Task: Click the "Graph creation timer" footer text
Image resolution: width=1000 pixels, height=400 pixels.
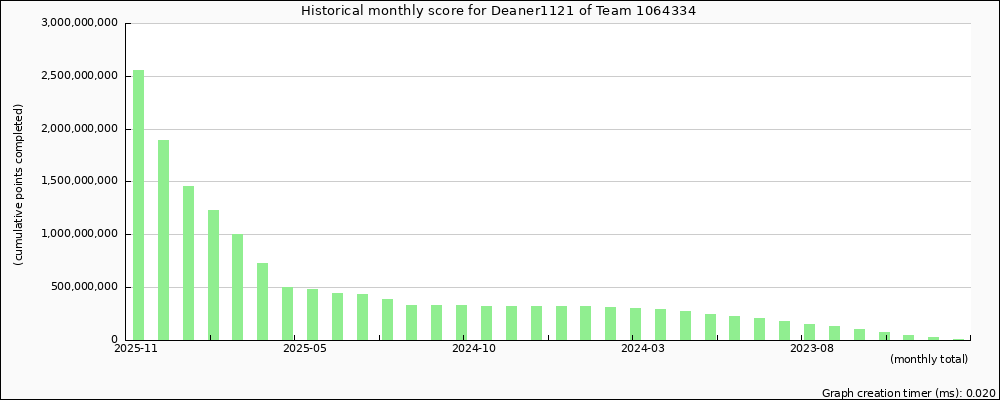Action: coord(908,393)
